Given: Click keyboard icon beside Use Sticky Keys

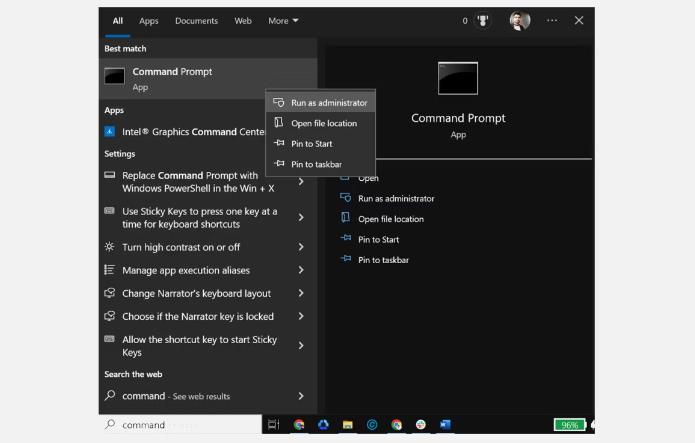Looking at the screenshot, I should click(x=109, y=211).
